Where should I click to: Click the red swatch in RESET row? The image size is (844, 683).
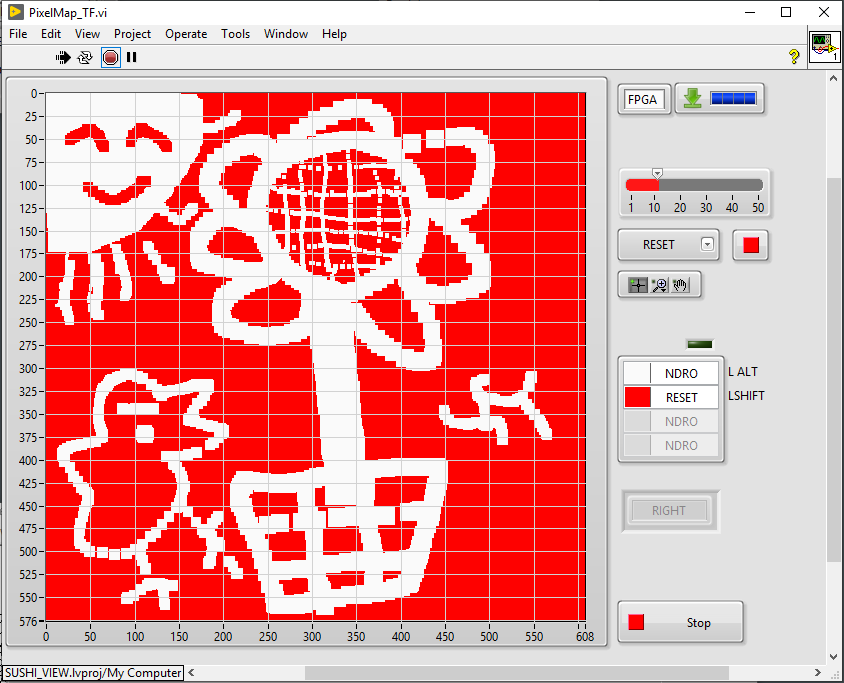tap(637, 397)
